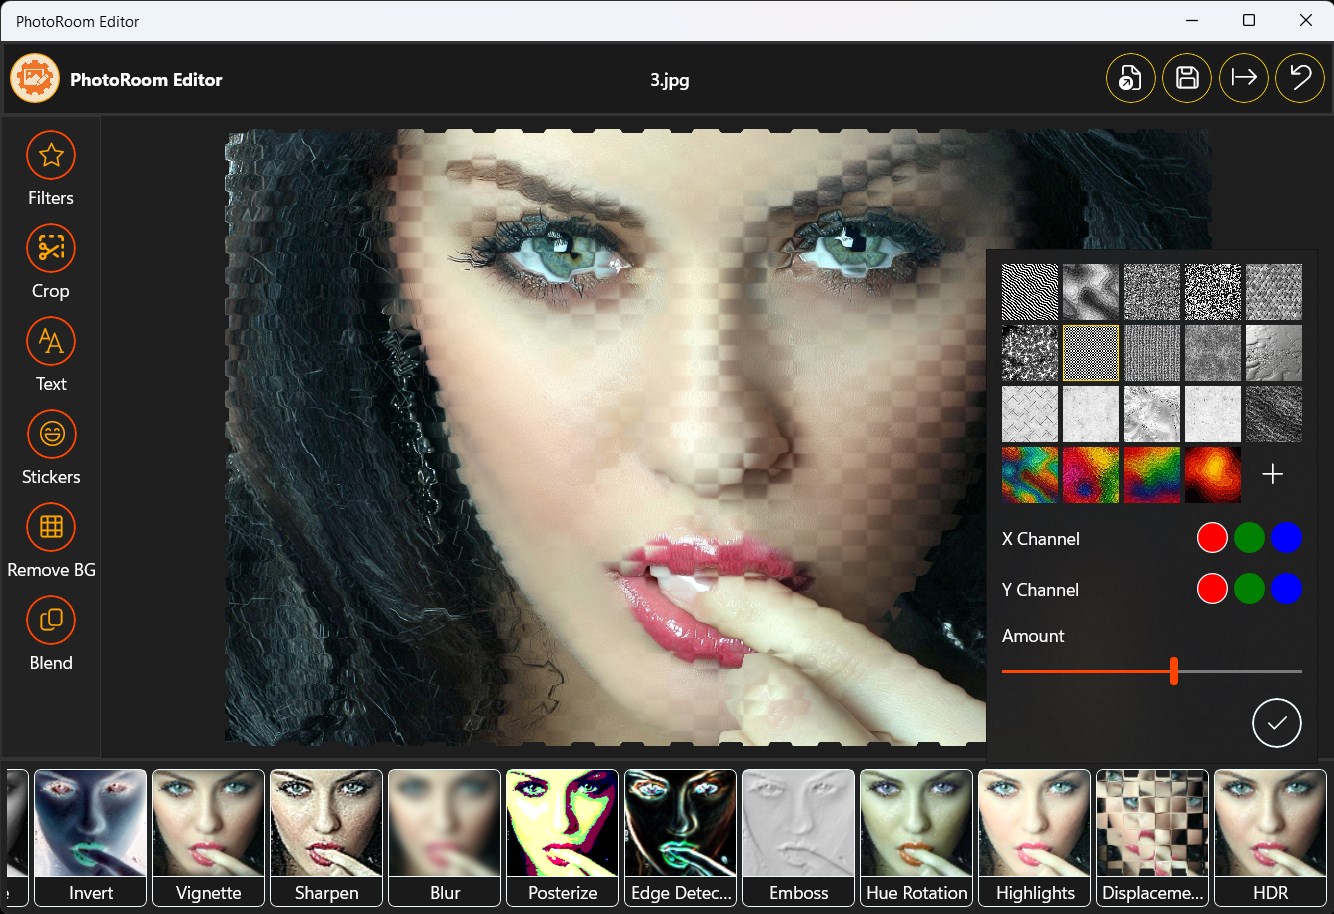The image size is (1334, 914).
Task: Set Y Channel to green
Action: click(1249, 589)
